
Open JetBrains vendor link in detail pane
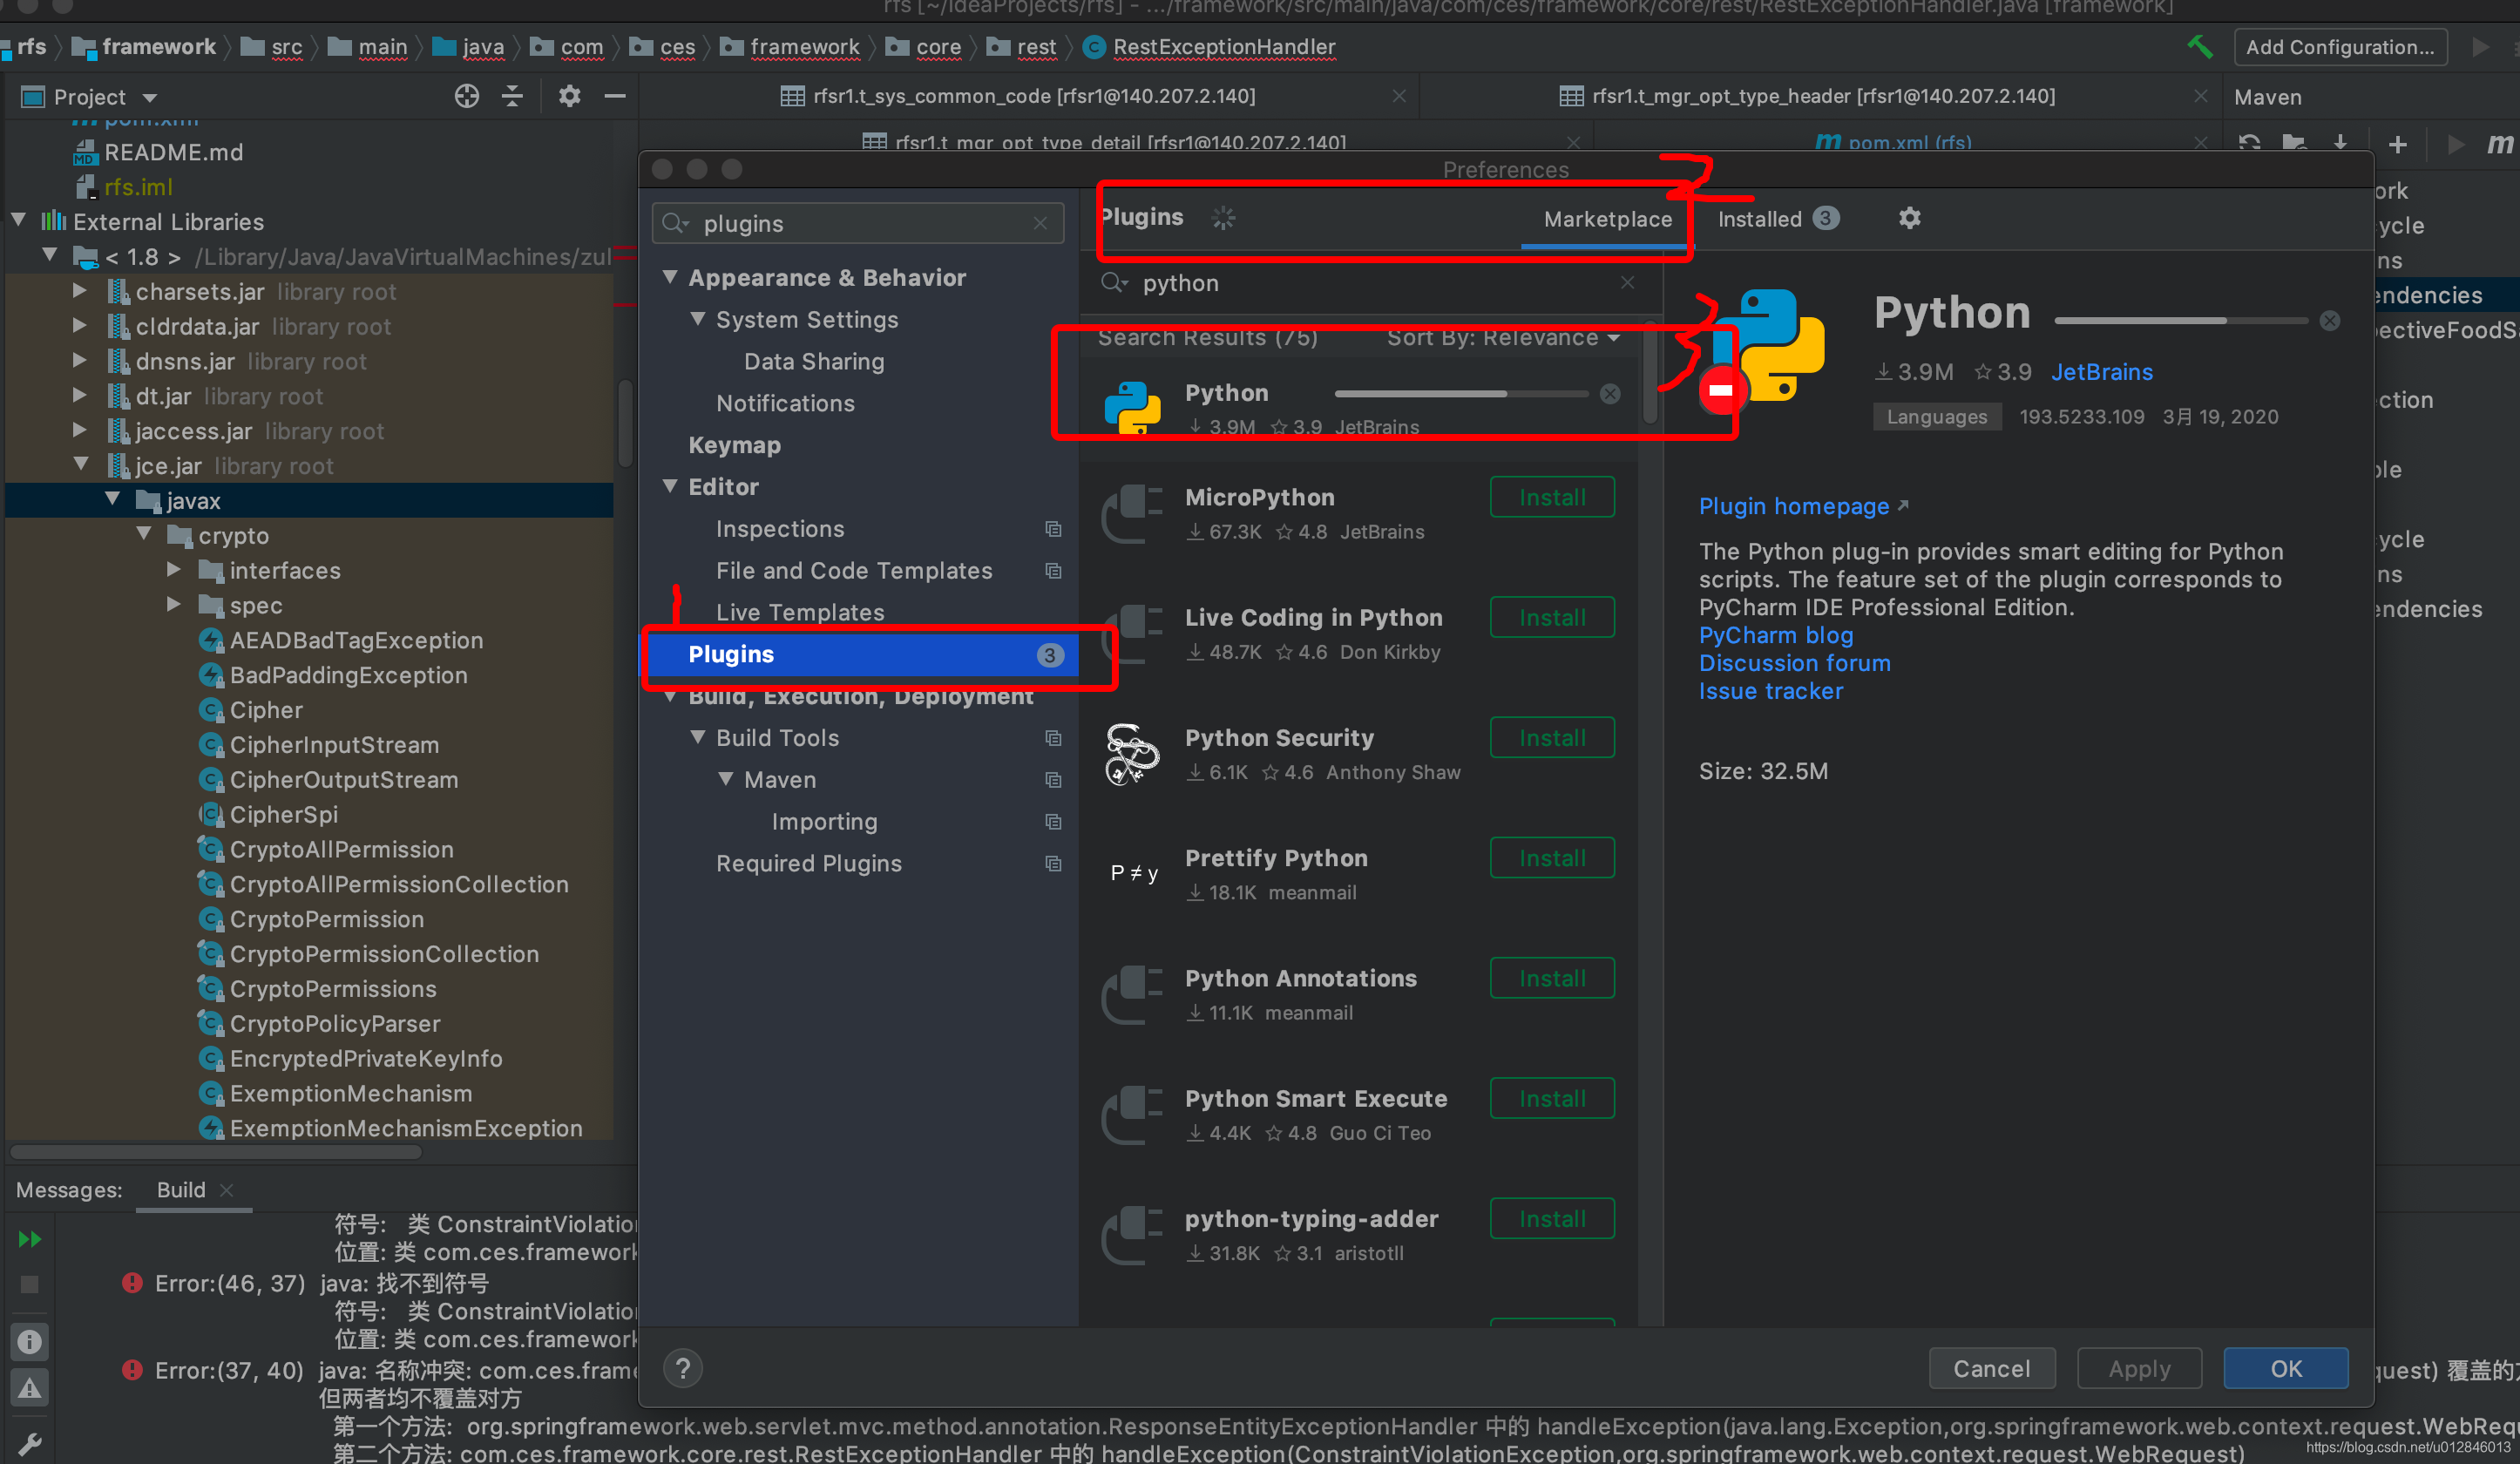(x=2102, y=372)
